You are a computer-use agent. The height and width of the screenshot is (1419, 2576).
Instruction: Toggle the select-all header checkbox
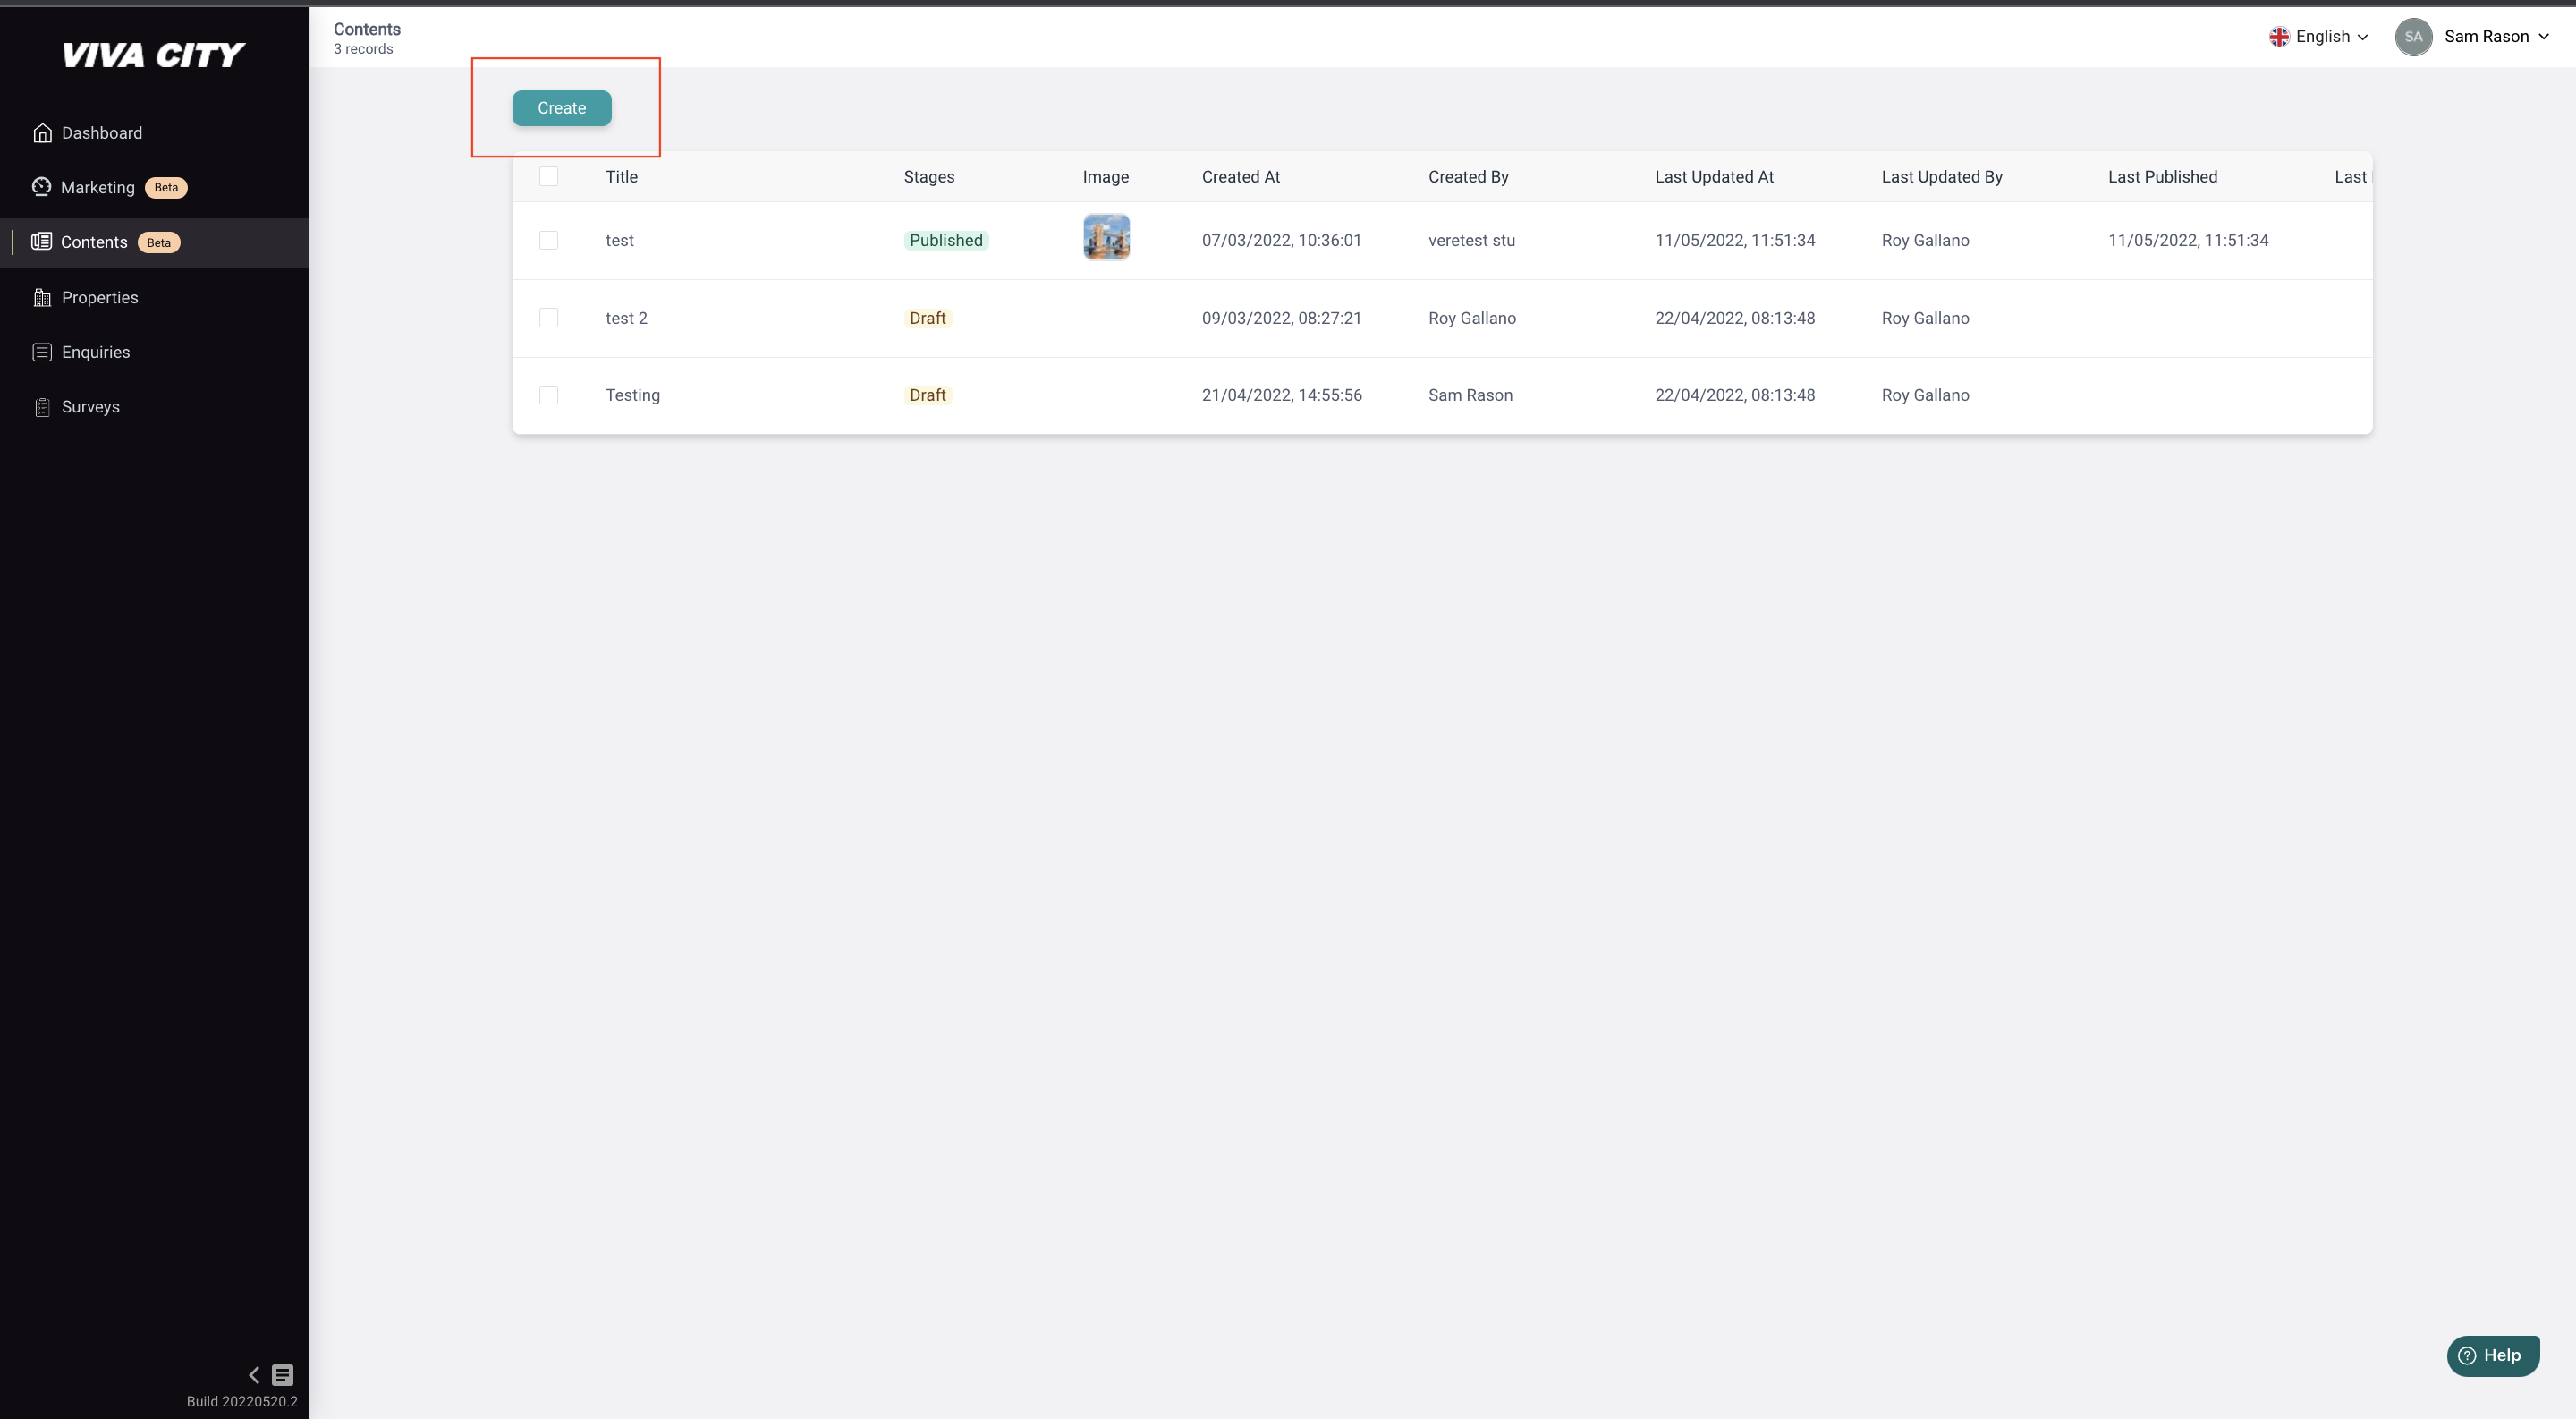tap(548, 177)
